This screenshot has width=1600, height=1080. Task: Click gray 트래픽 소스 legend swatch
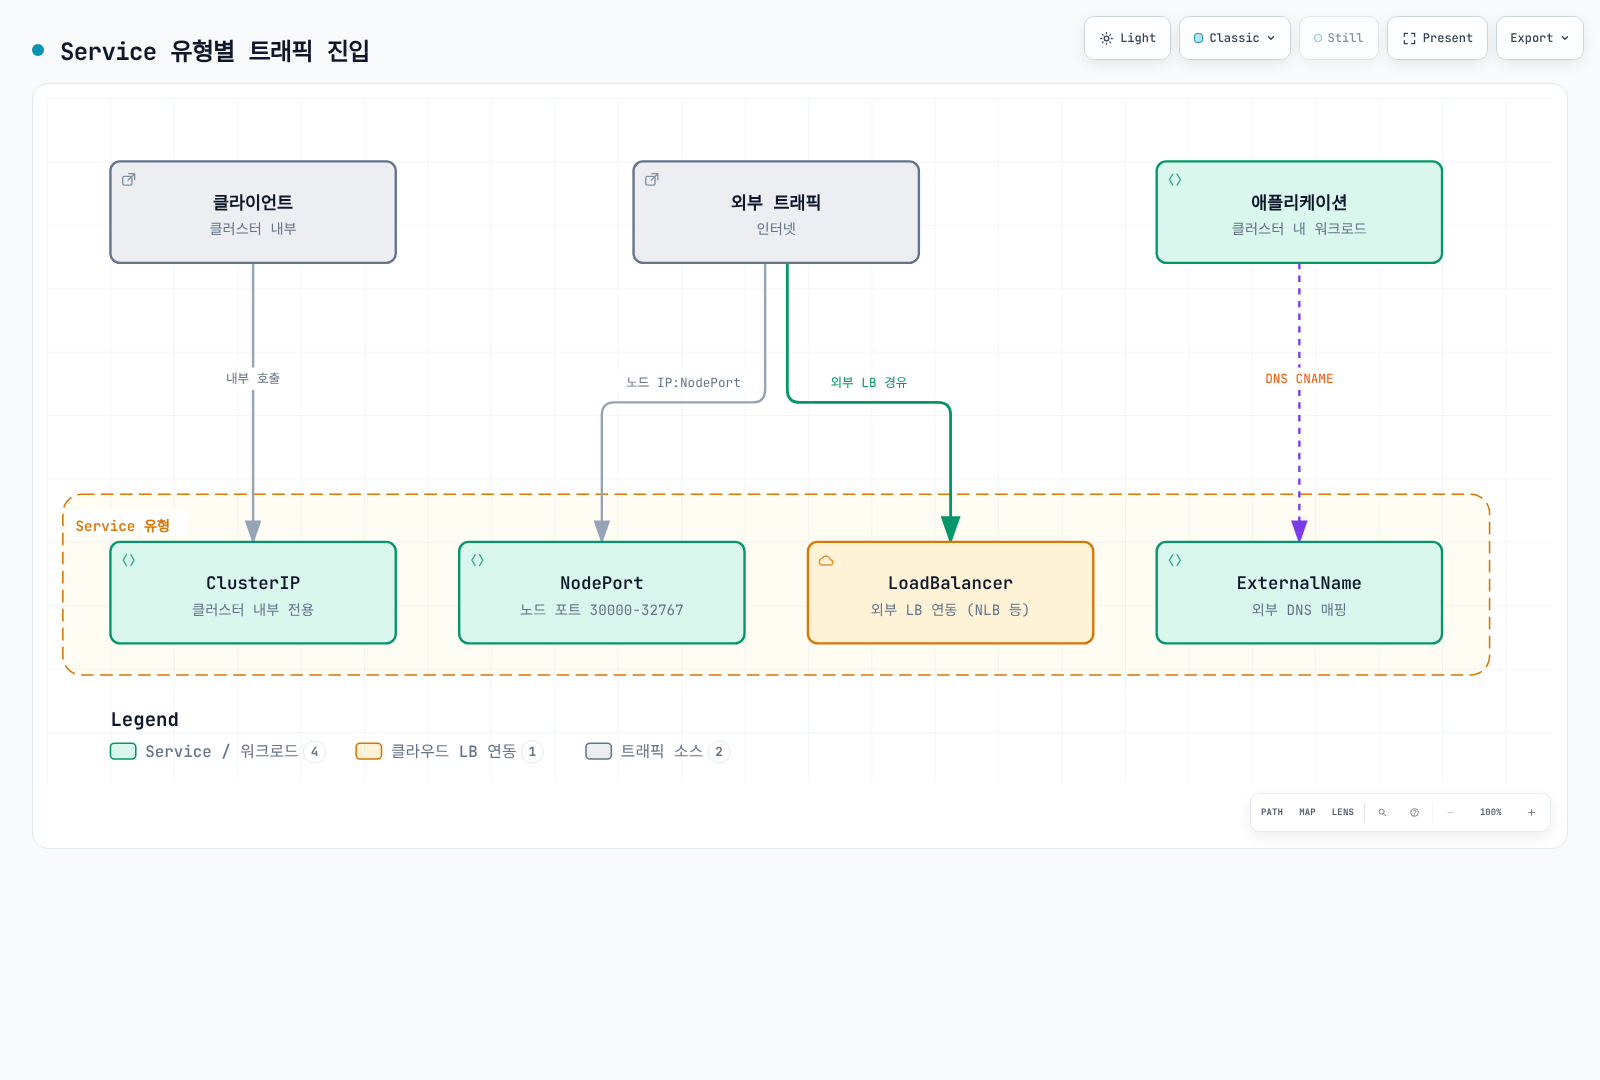pyautogui.click(x=599, y=752)
